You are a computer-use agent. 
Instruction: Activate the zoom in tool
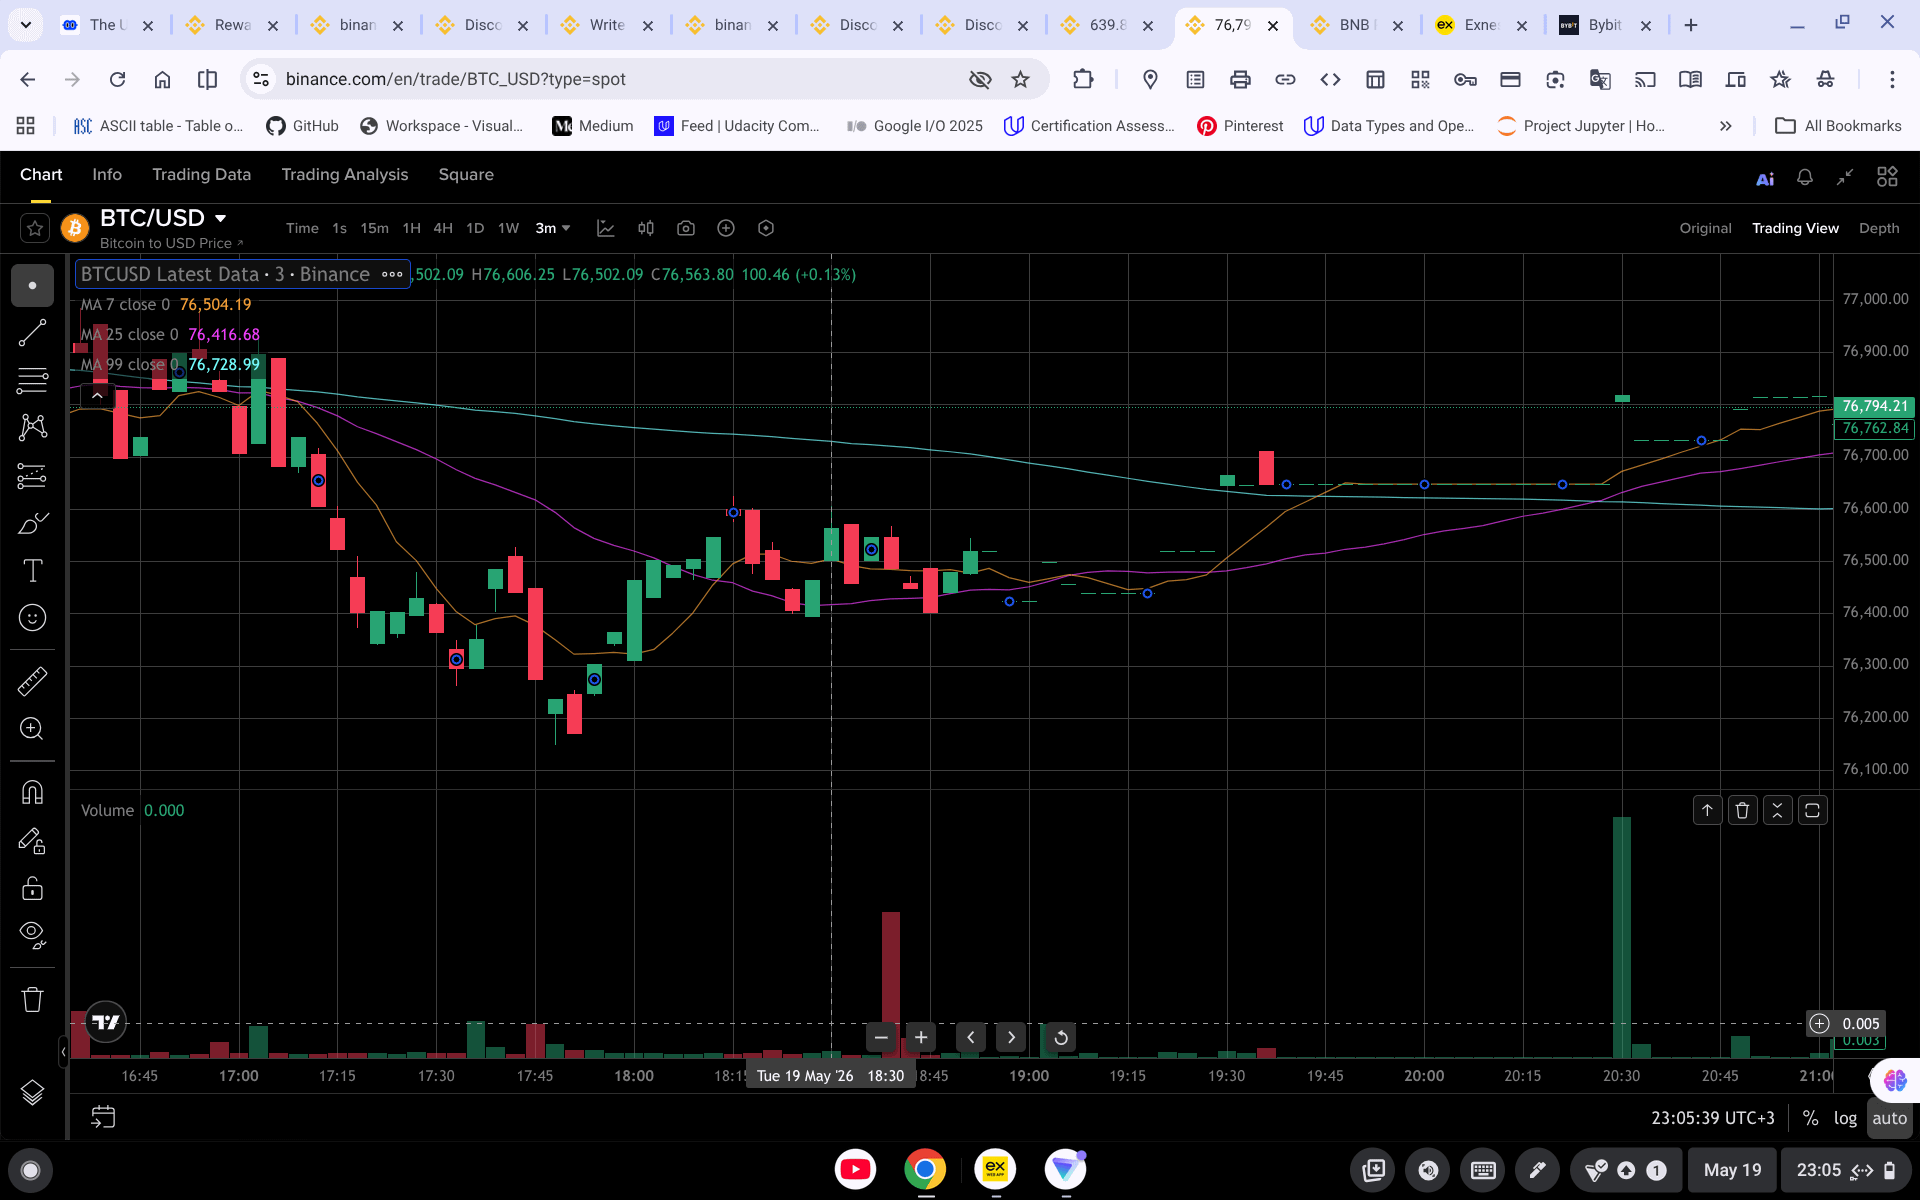tap(32, 729)
